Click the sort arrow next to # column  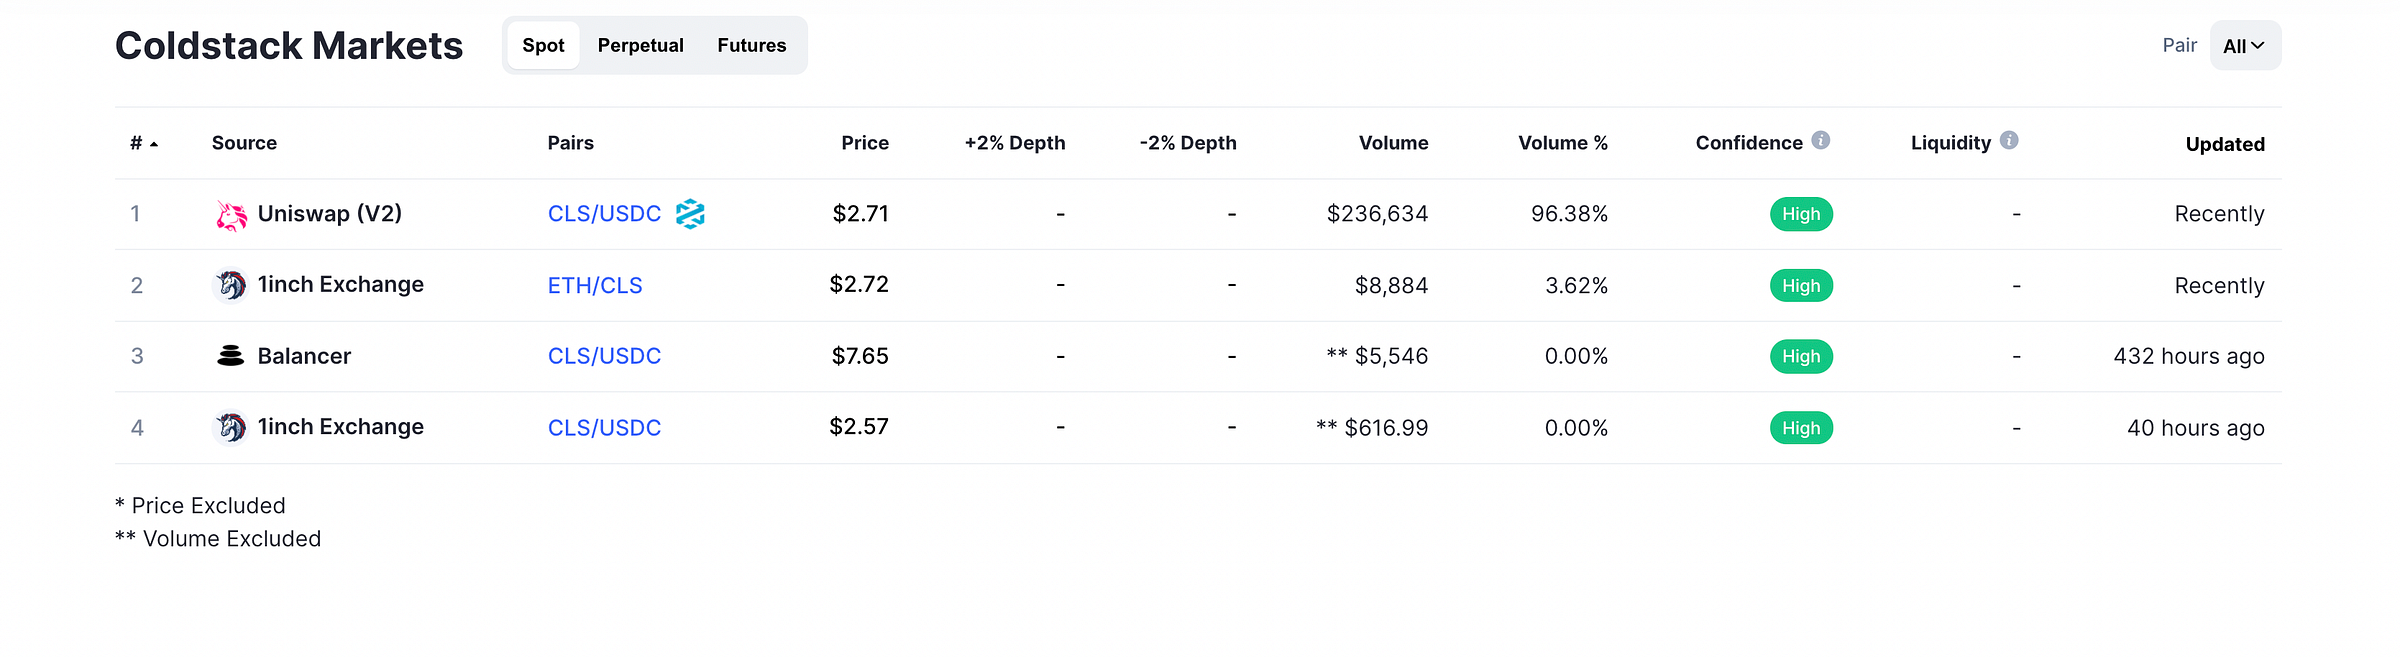point(154,144)
